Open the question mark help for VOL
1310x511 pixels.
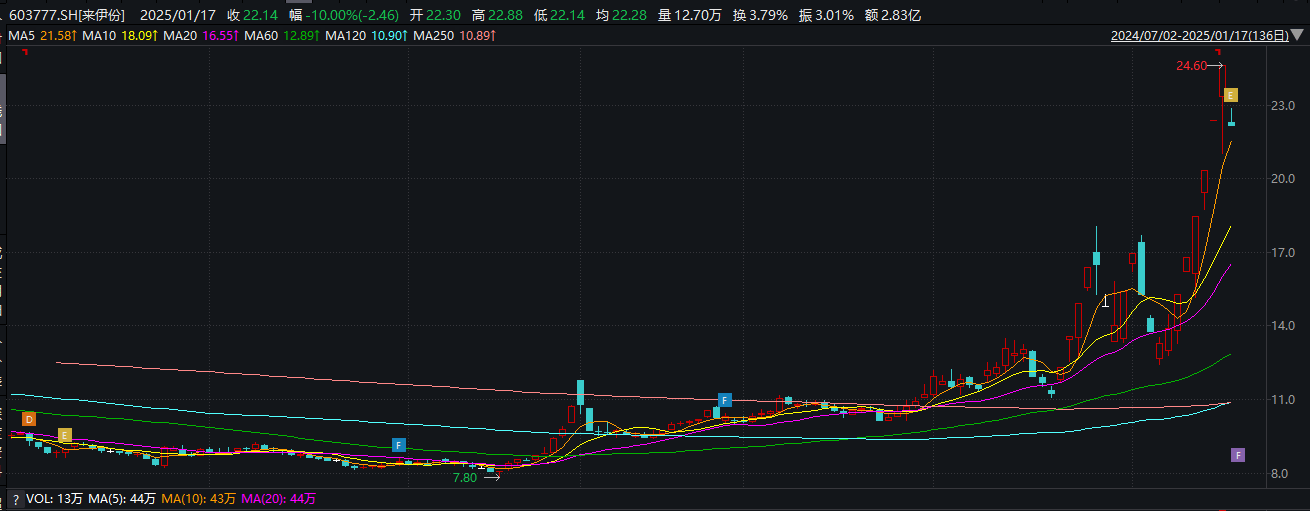16,499
